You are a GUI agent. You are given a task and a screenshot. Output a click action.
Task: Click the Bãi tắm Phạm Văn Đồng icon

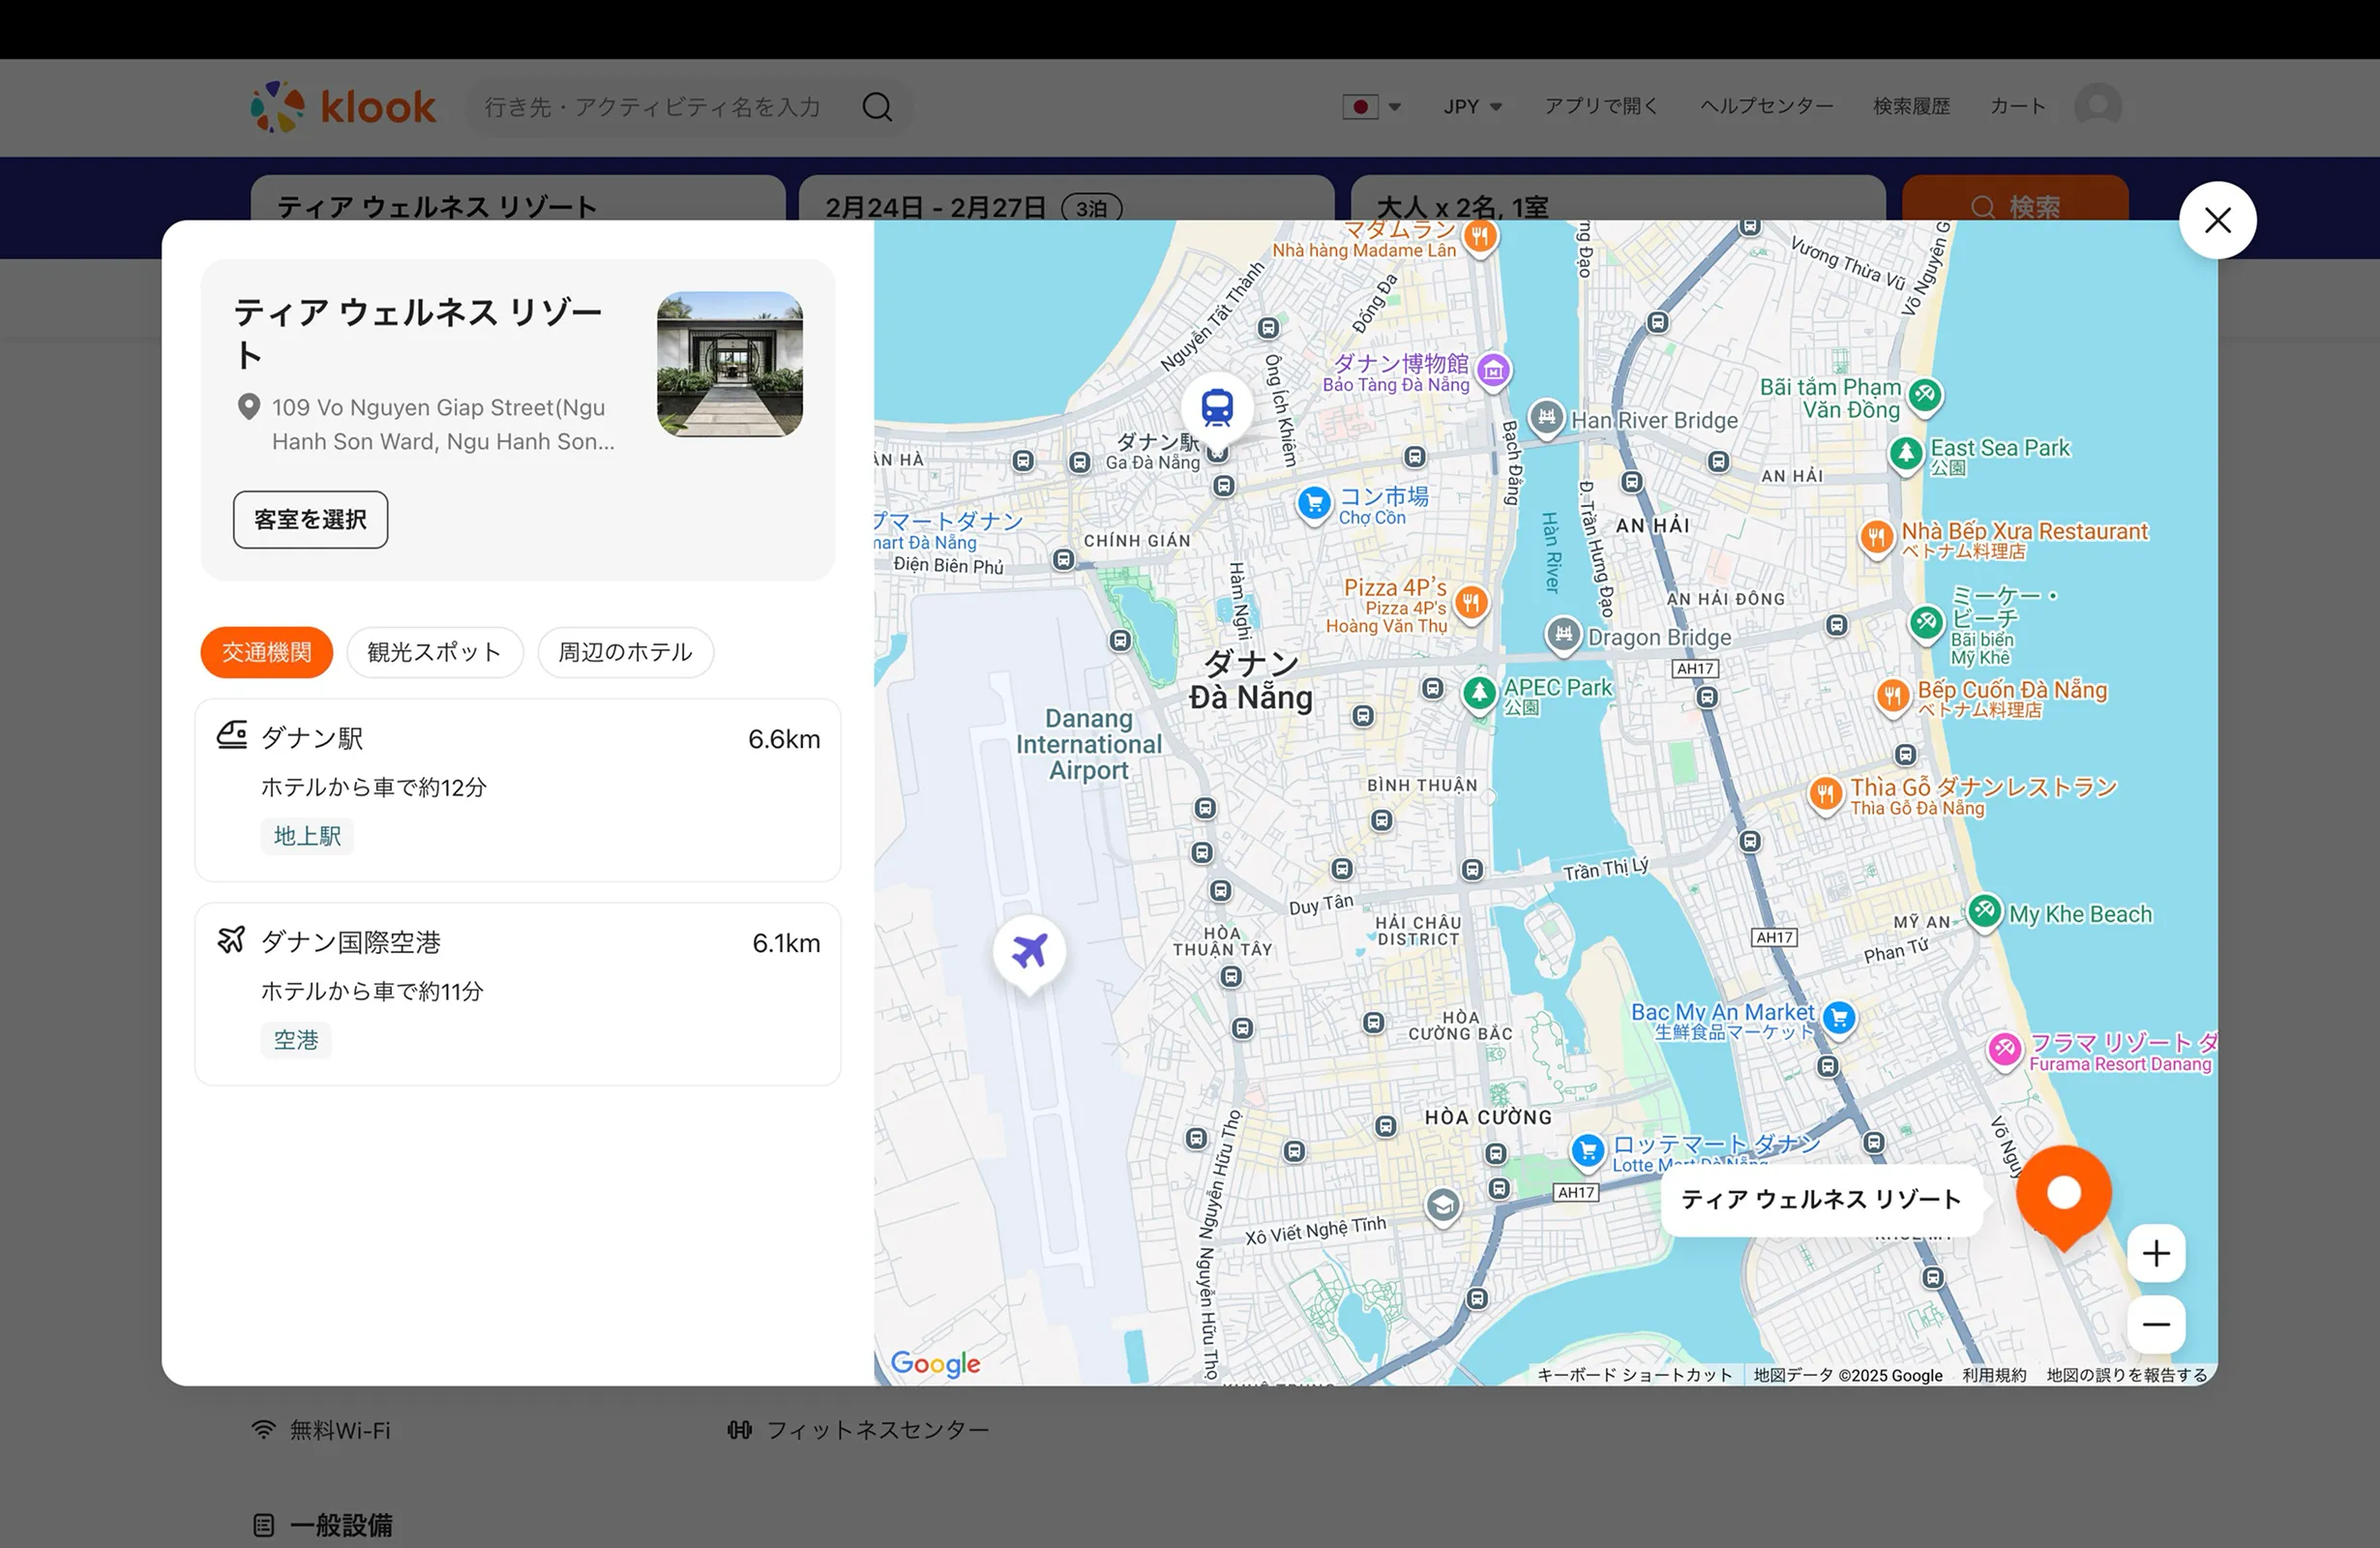coord(1925,395)
